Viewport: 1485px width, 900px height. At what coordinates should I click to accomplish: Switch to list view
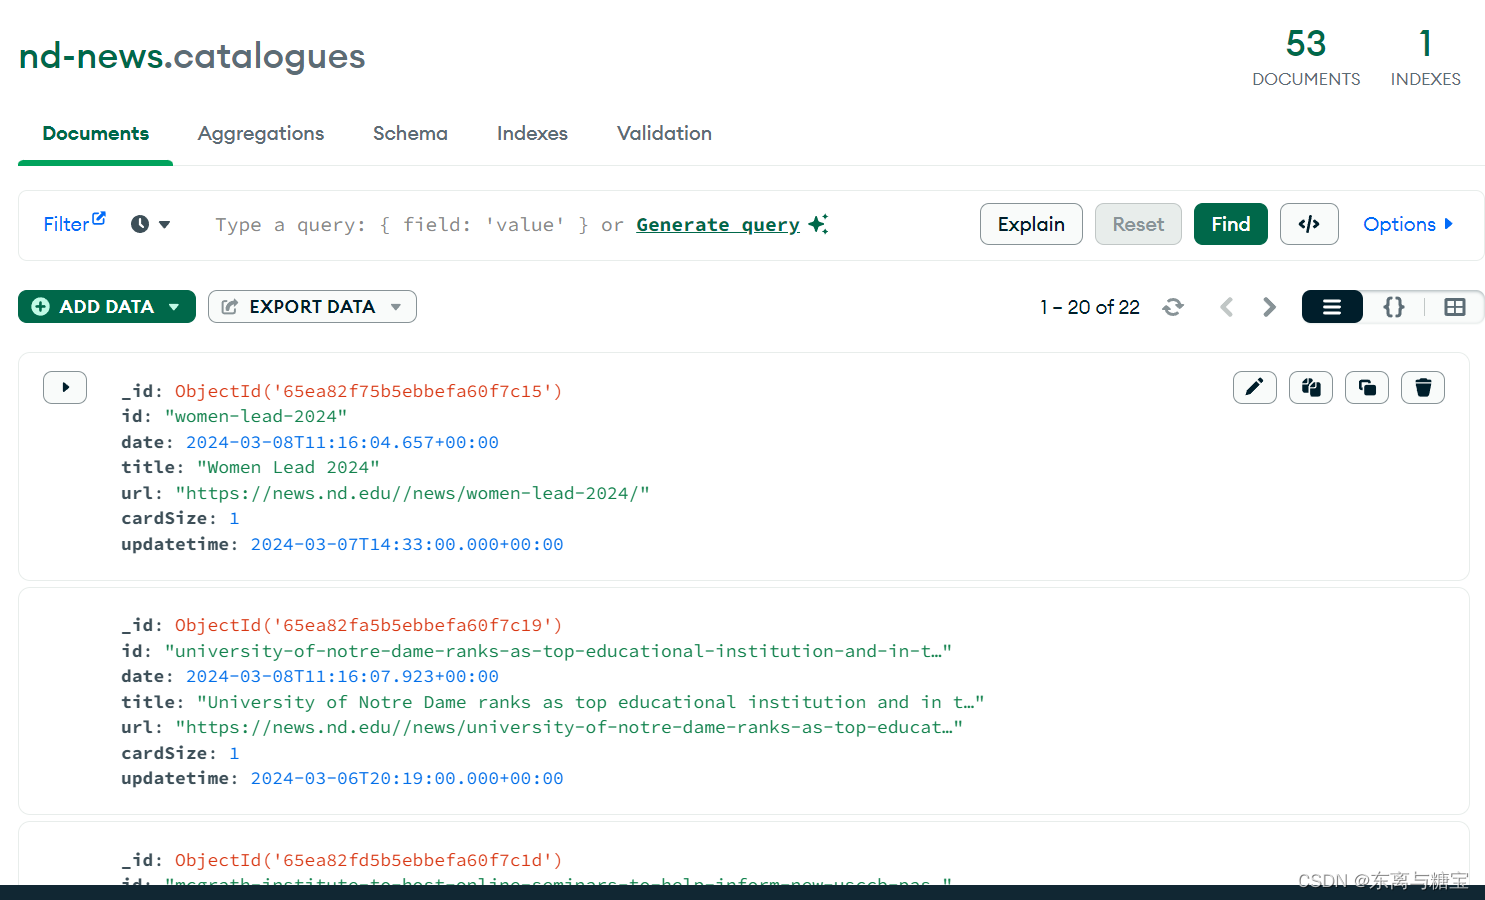[1332, 307]
